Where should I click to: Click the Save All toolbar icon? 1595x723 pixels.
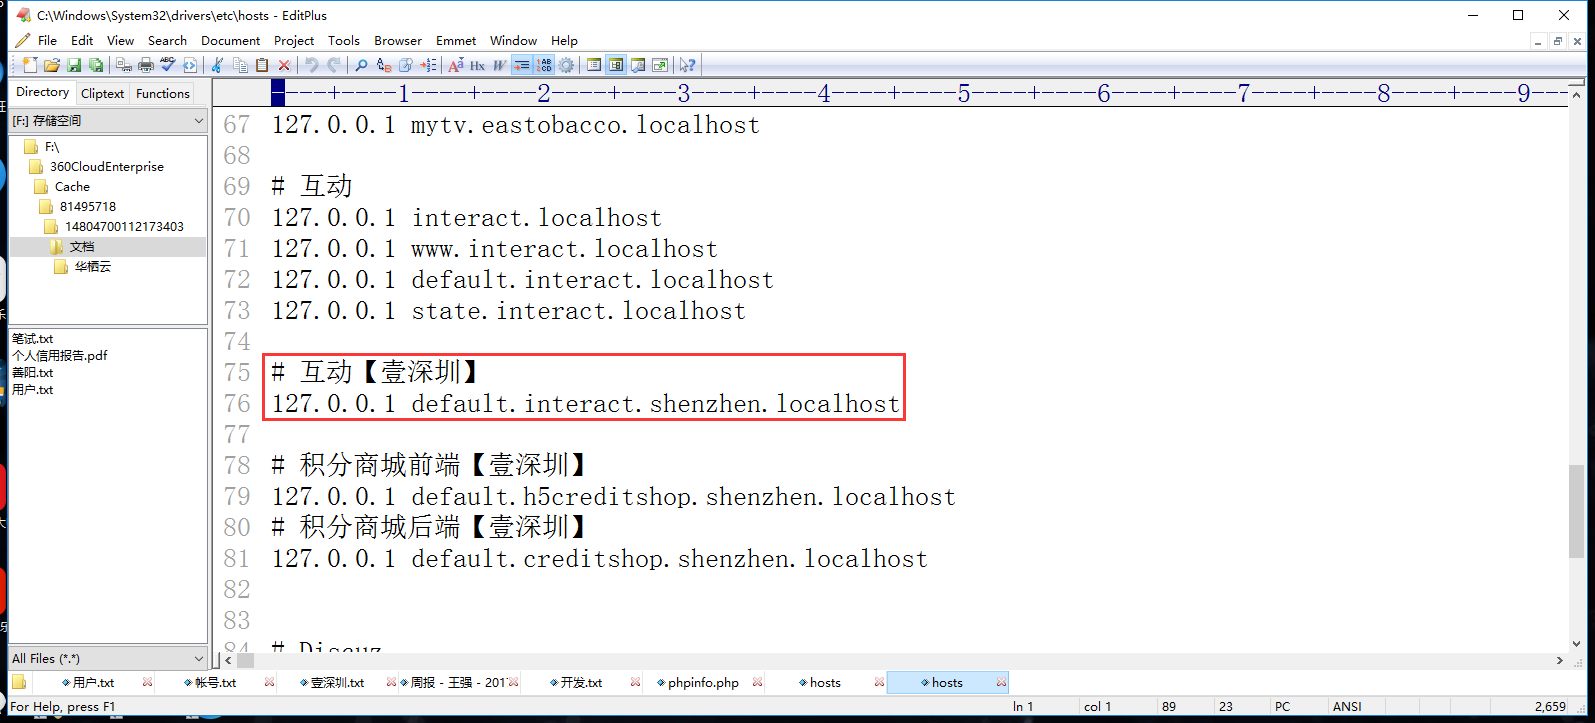[96, 65]
